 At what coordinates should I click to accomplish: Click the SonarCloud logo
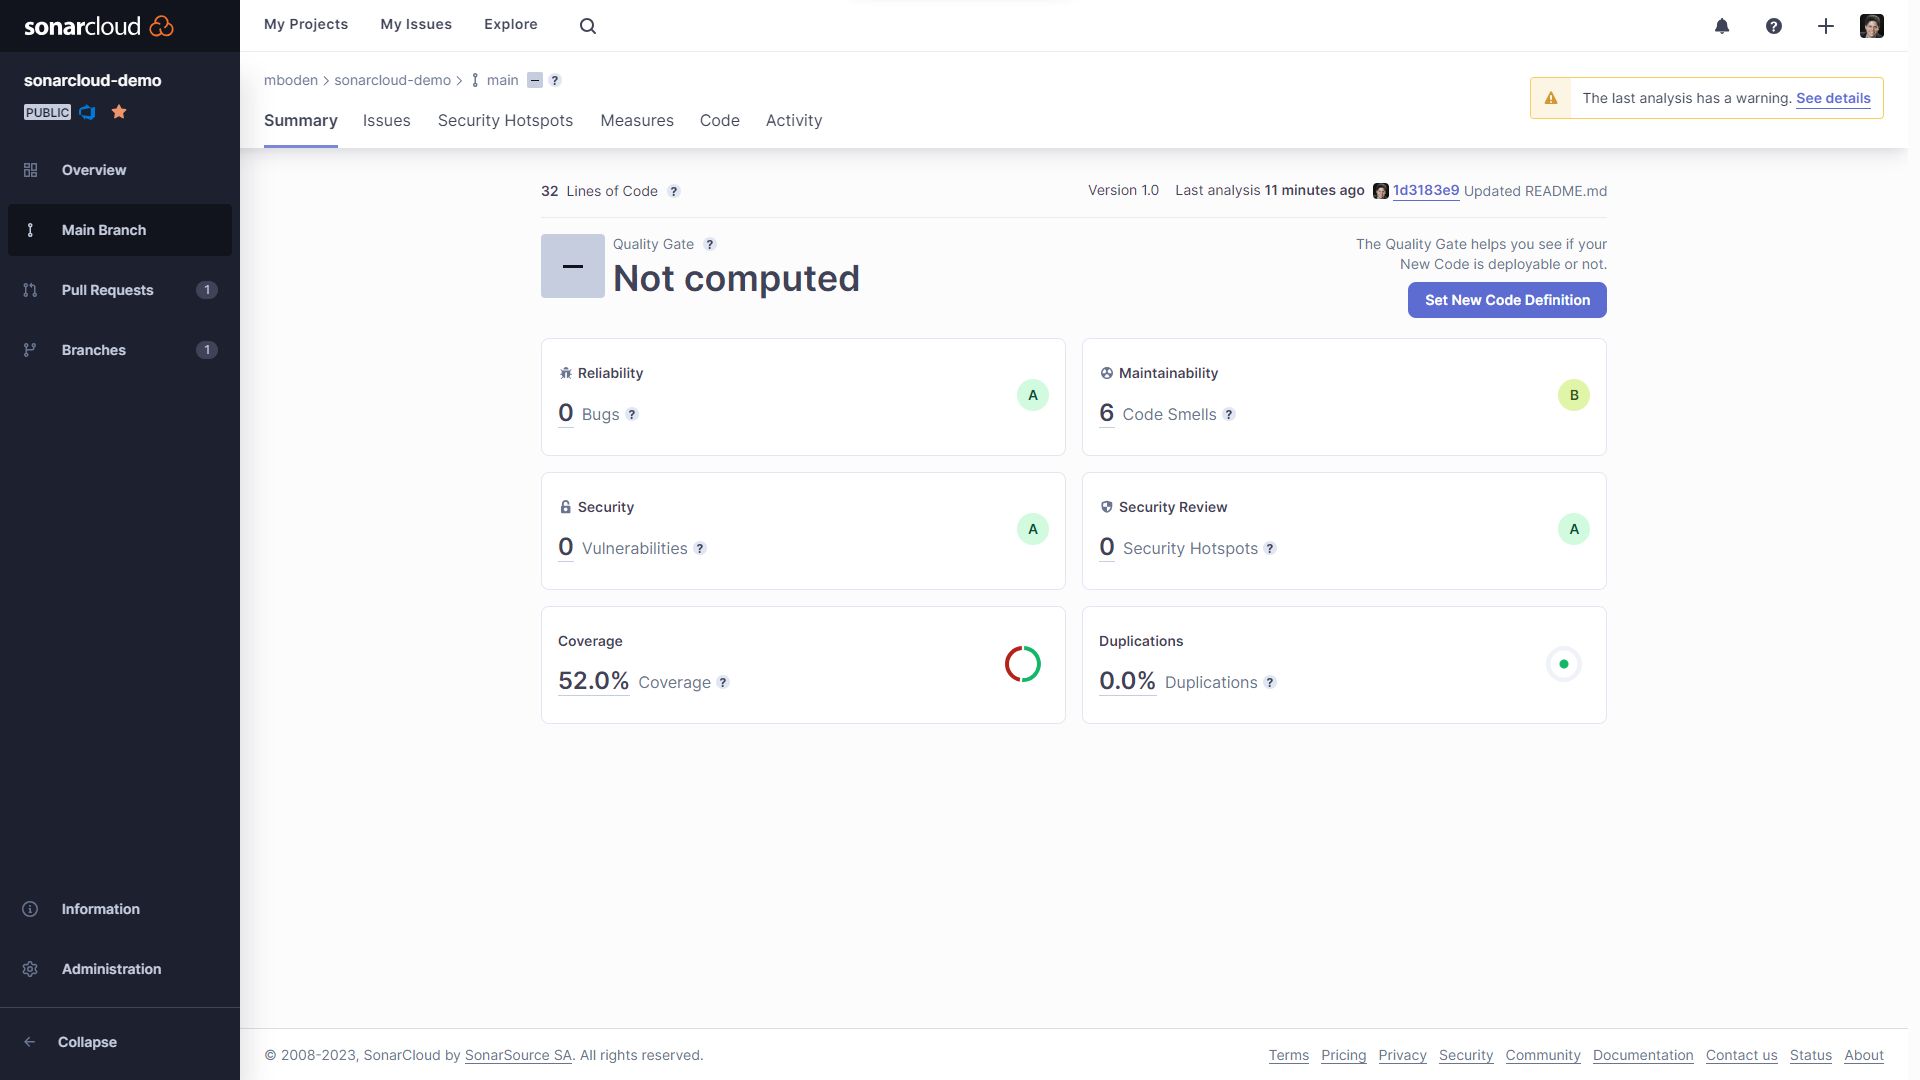pyautogui.click(x=98, y=26)
